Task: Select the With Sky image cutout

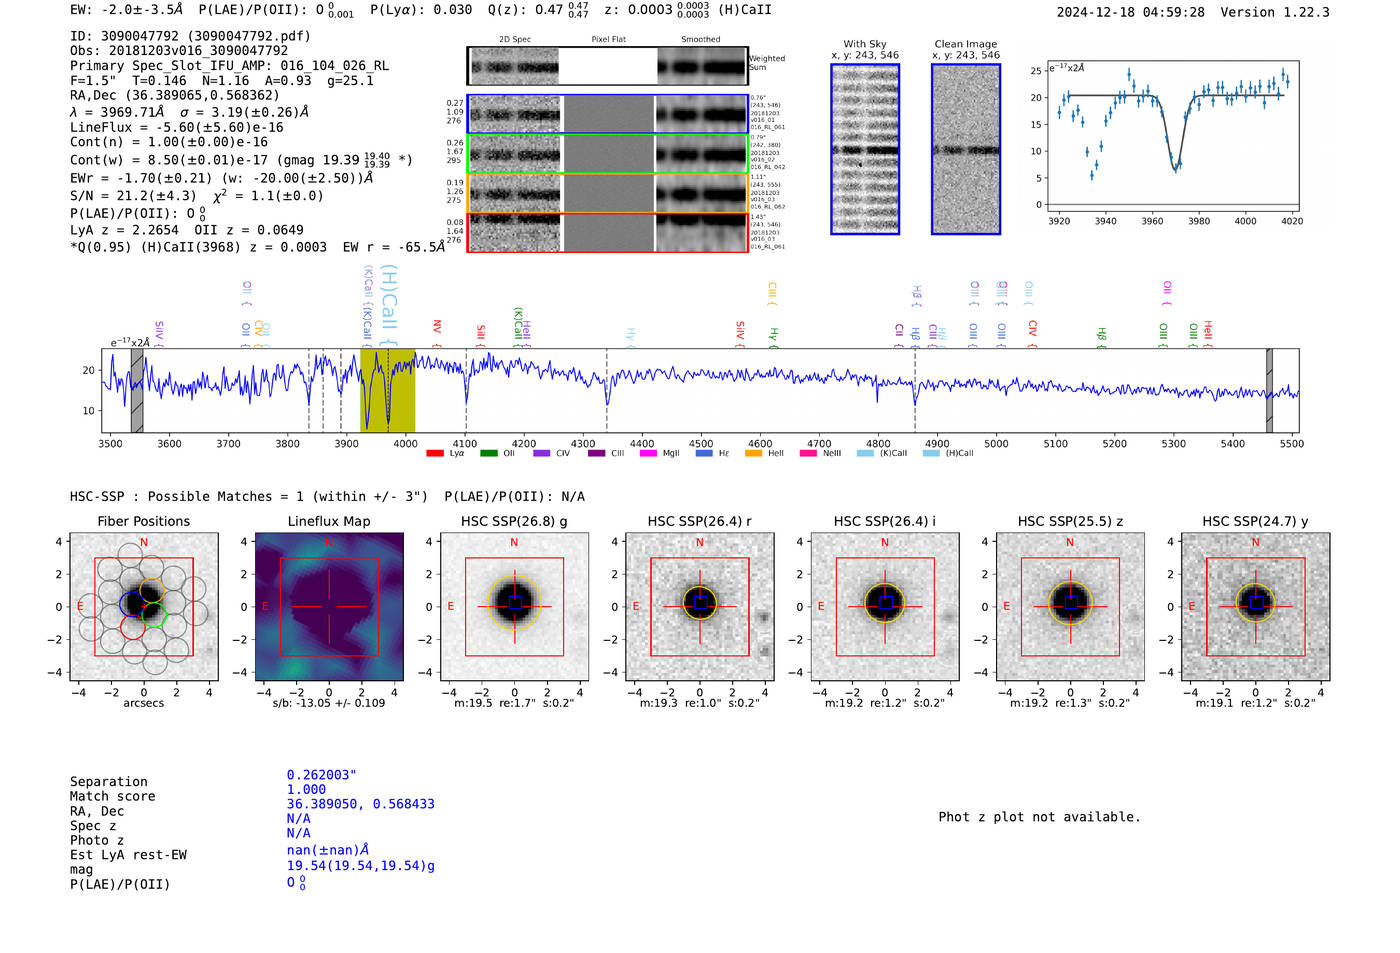Action: pyautogui.click(x=865, y=149)
